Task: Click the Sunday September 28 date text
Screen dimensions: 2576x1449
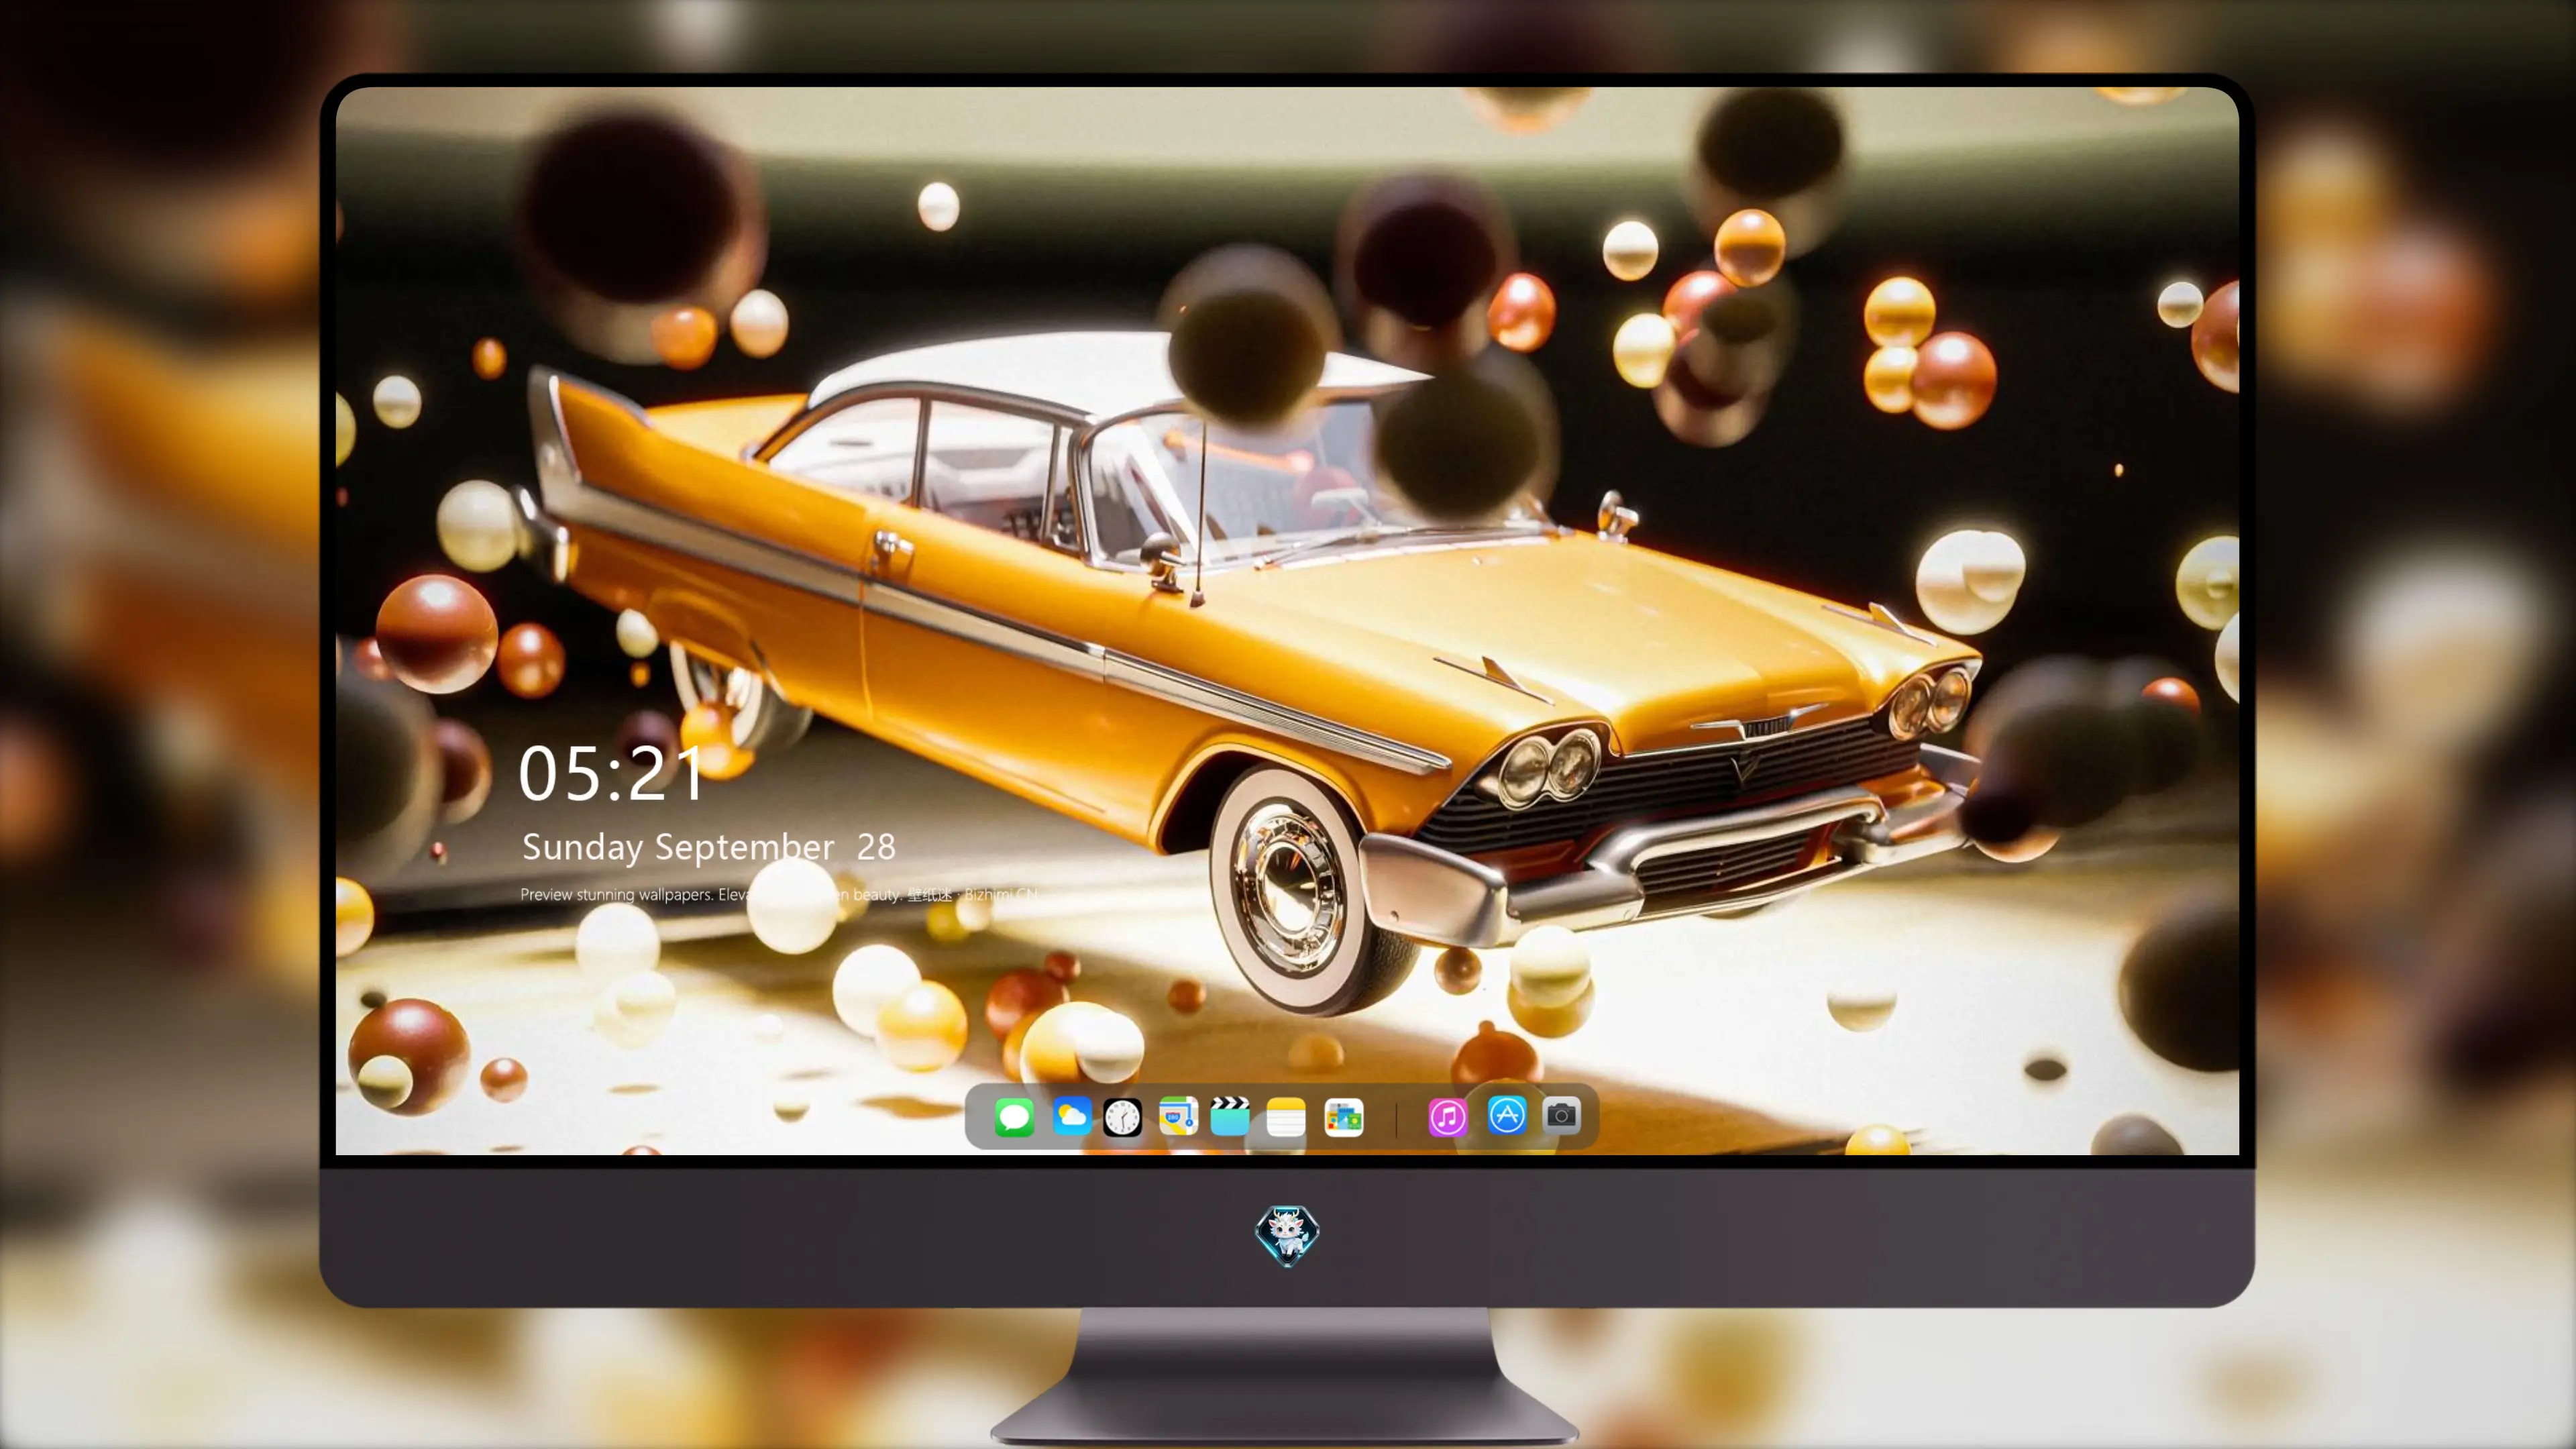Action: click(x=708, y=847)
